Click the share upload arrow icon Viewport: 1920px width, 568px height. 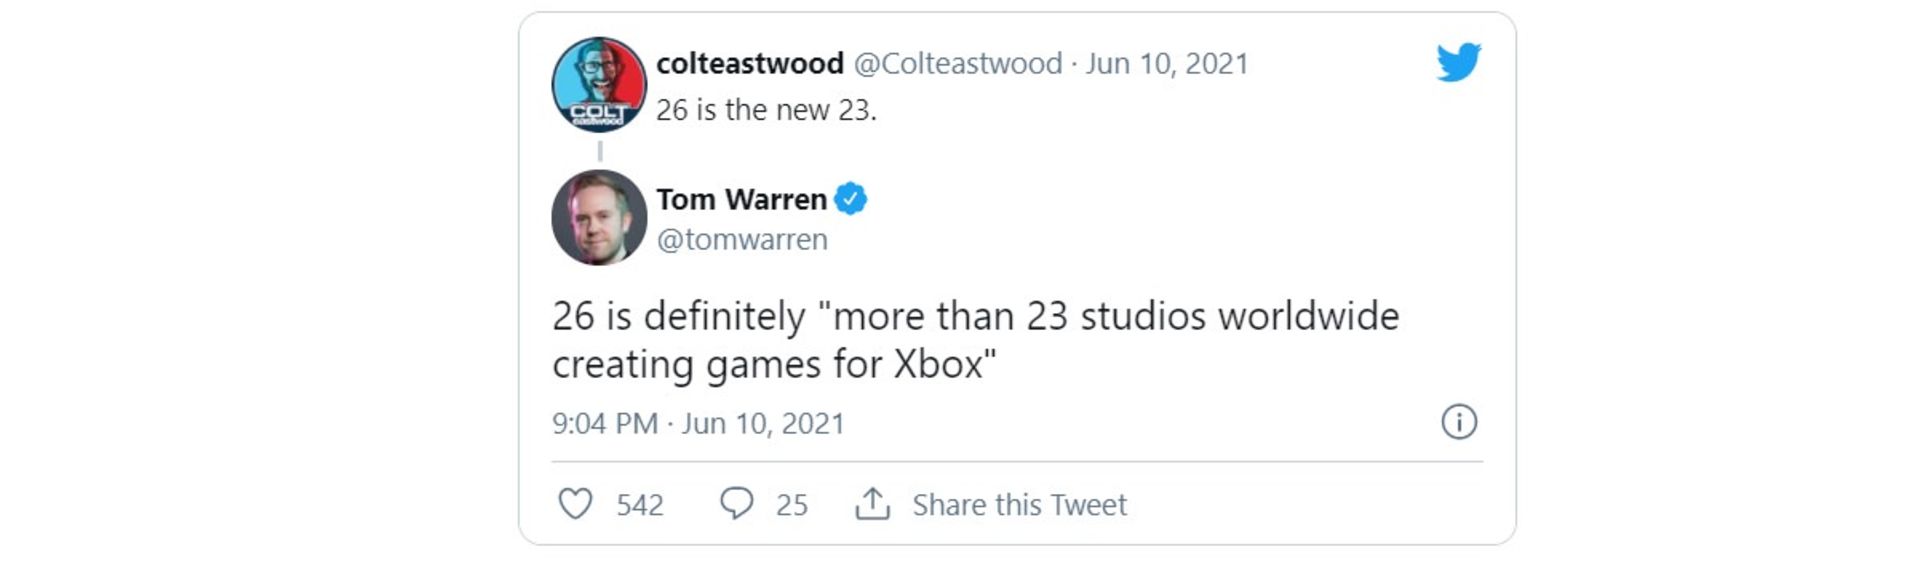point(872,503)
